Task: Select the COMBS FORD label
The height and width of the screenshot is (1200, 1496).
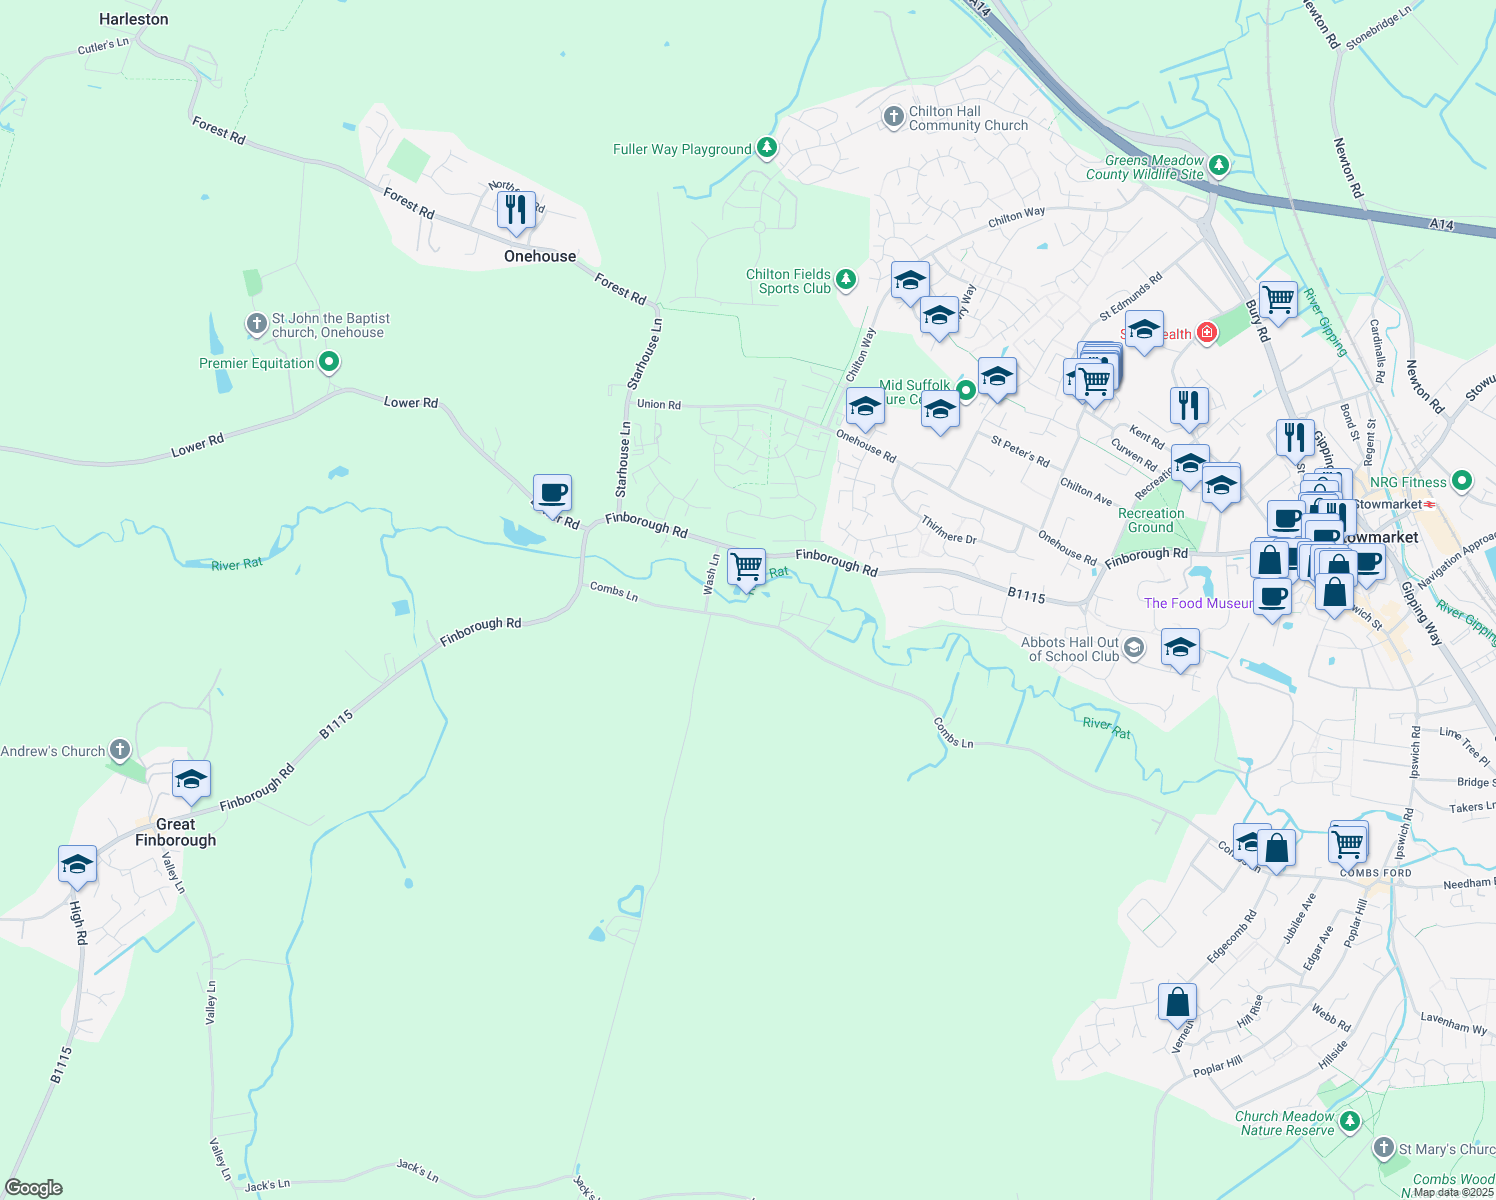Action: click(1376, 873)
